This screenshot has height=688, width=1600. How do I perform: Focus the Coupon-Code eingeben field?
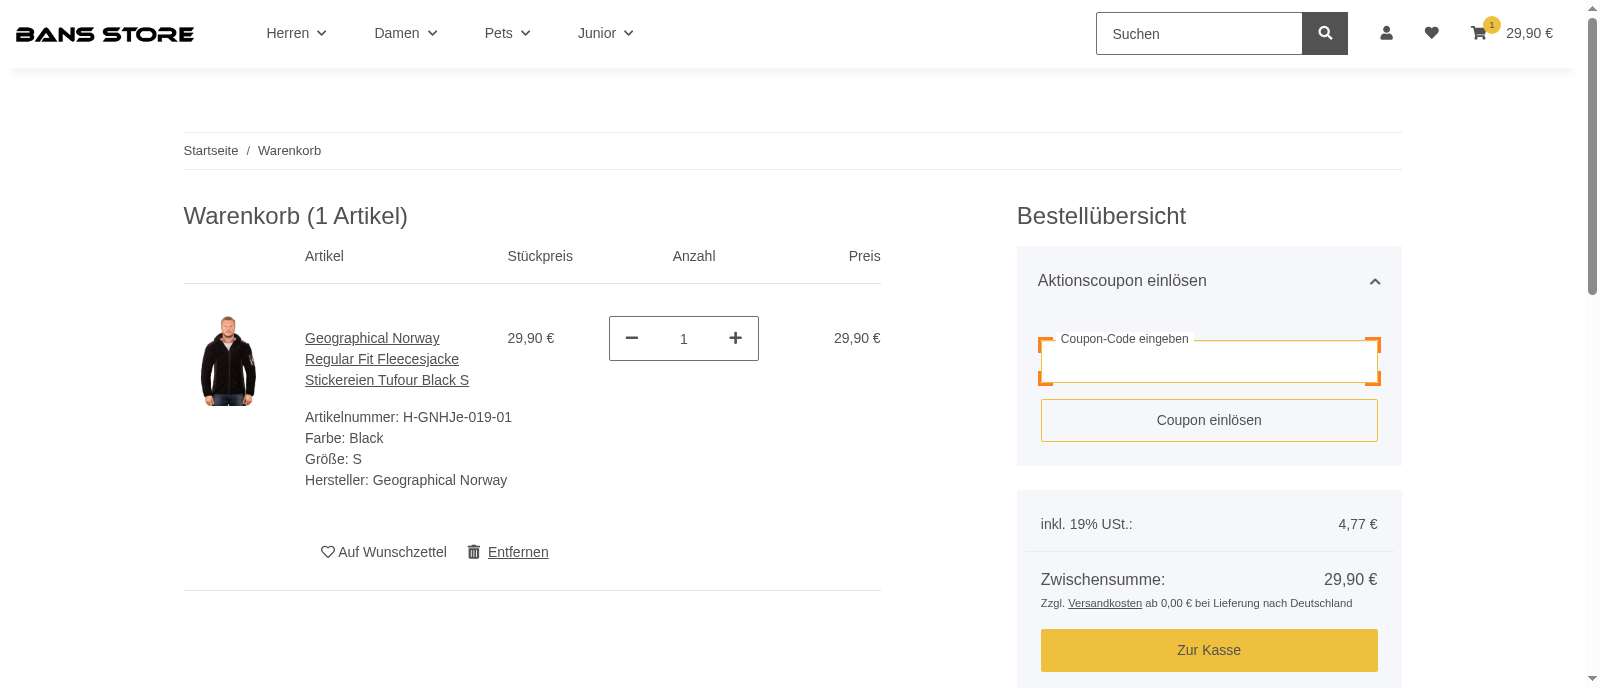point(1208,363)
